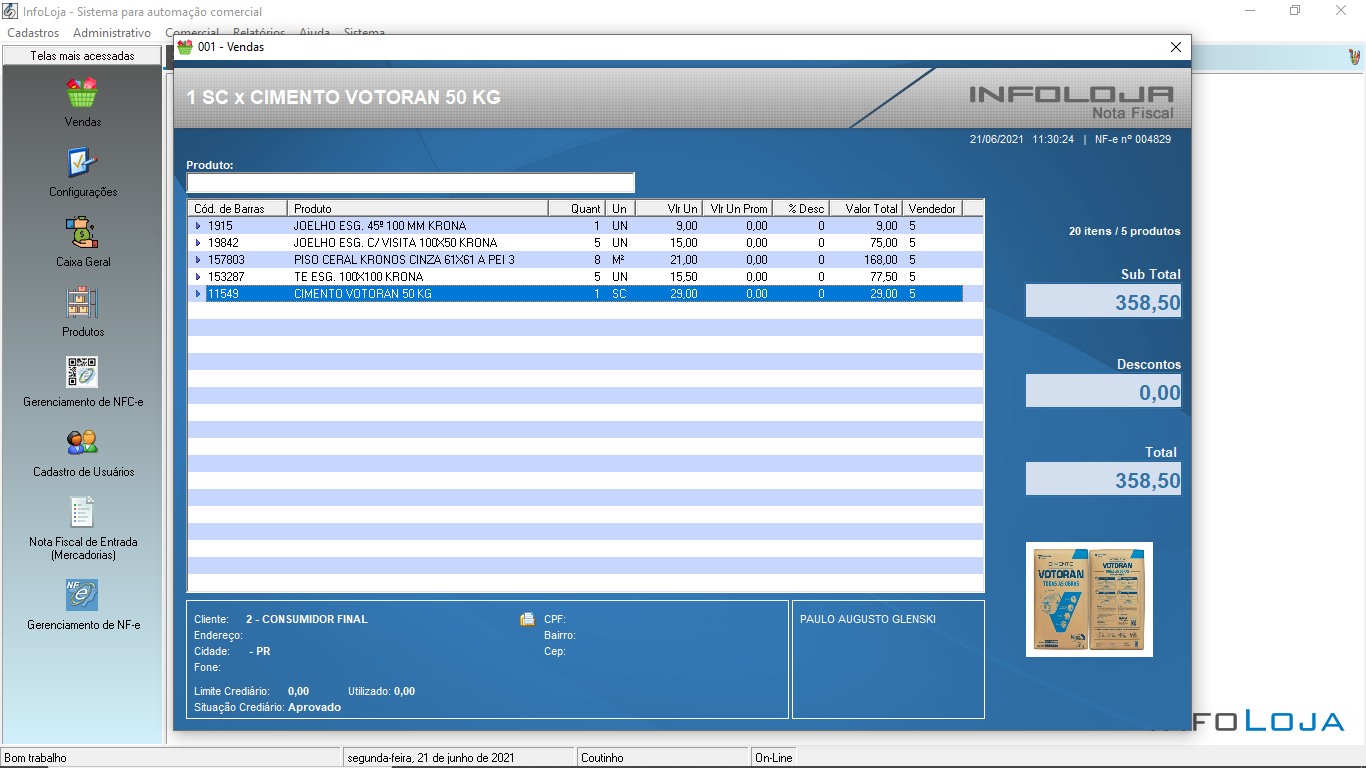Open Nota Fiscal de Entrada icon

pyautogui.click(x=82, y=512)
